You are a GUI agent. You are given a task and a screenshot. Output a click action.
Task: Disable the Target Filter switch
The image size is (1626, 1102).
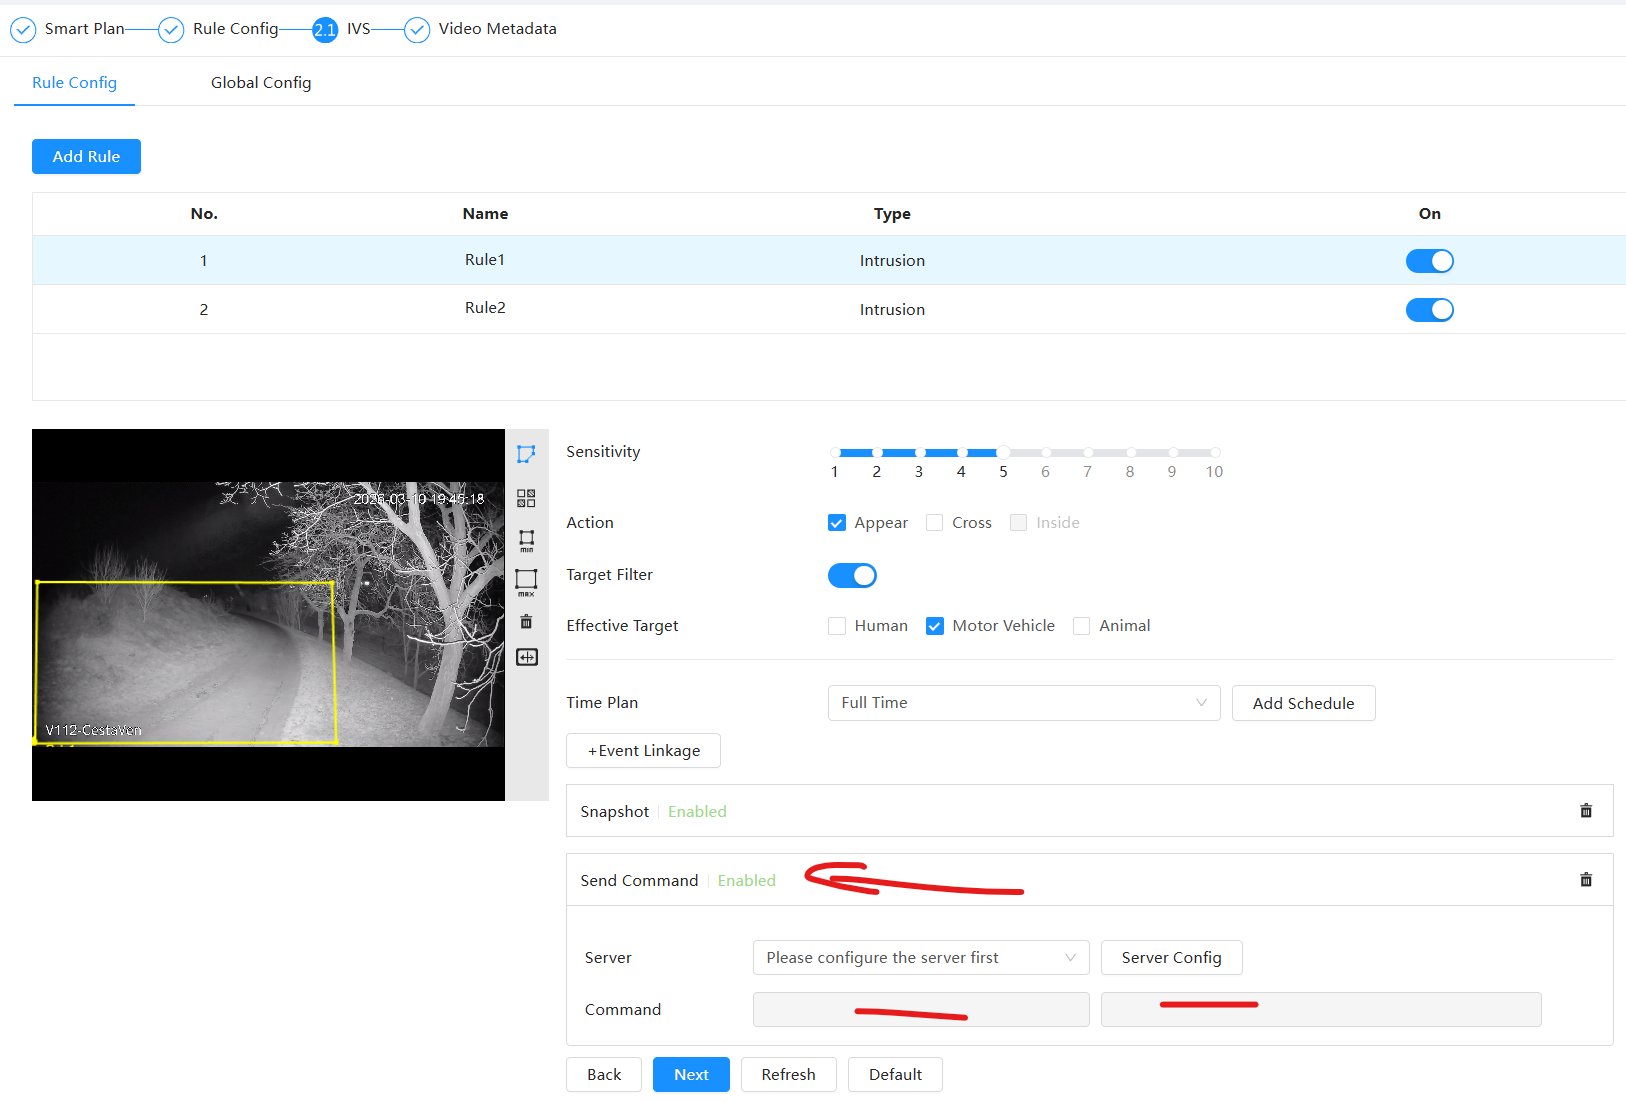coord(852,575)
